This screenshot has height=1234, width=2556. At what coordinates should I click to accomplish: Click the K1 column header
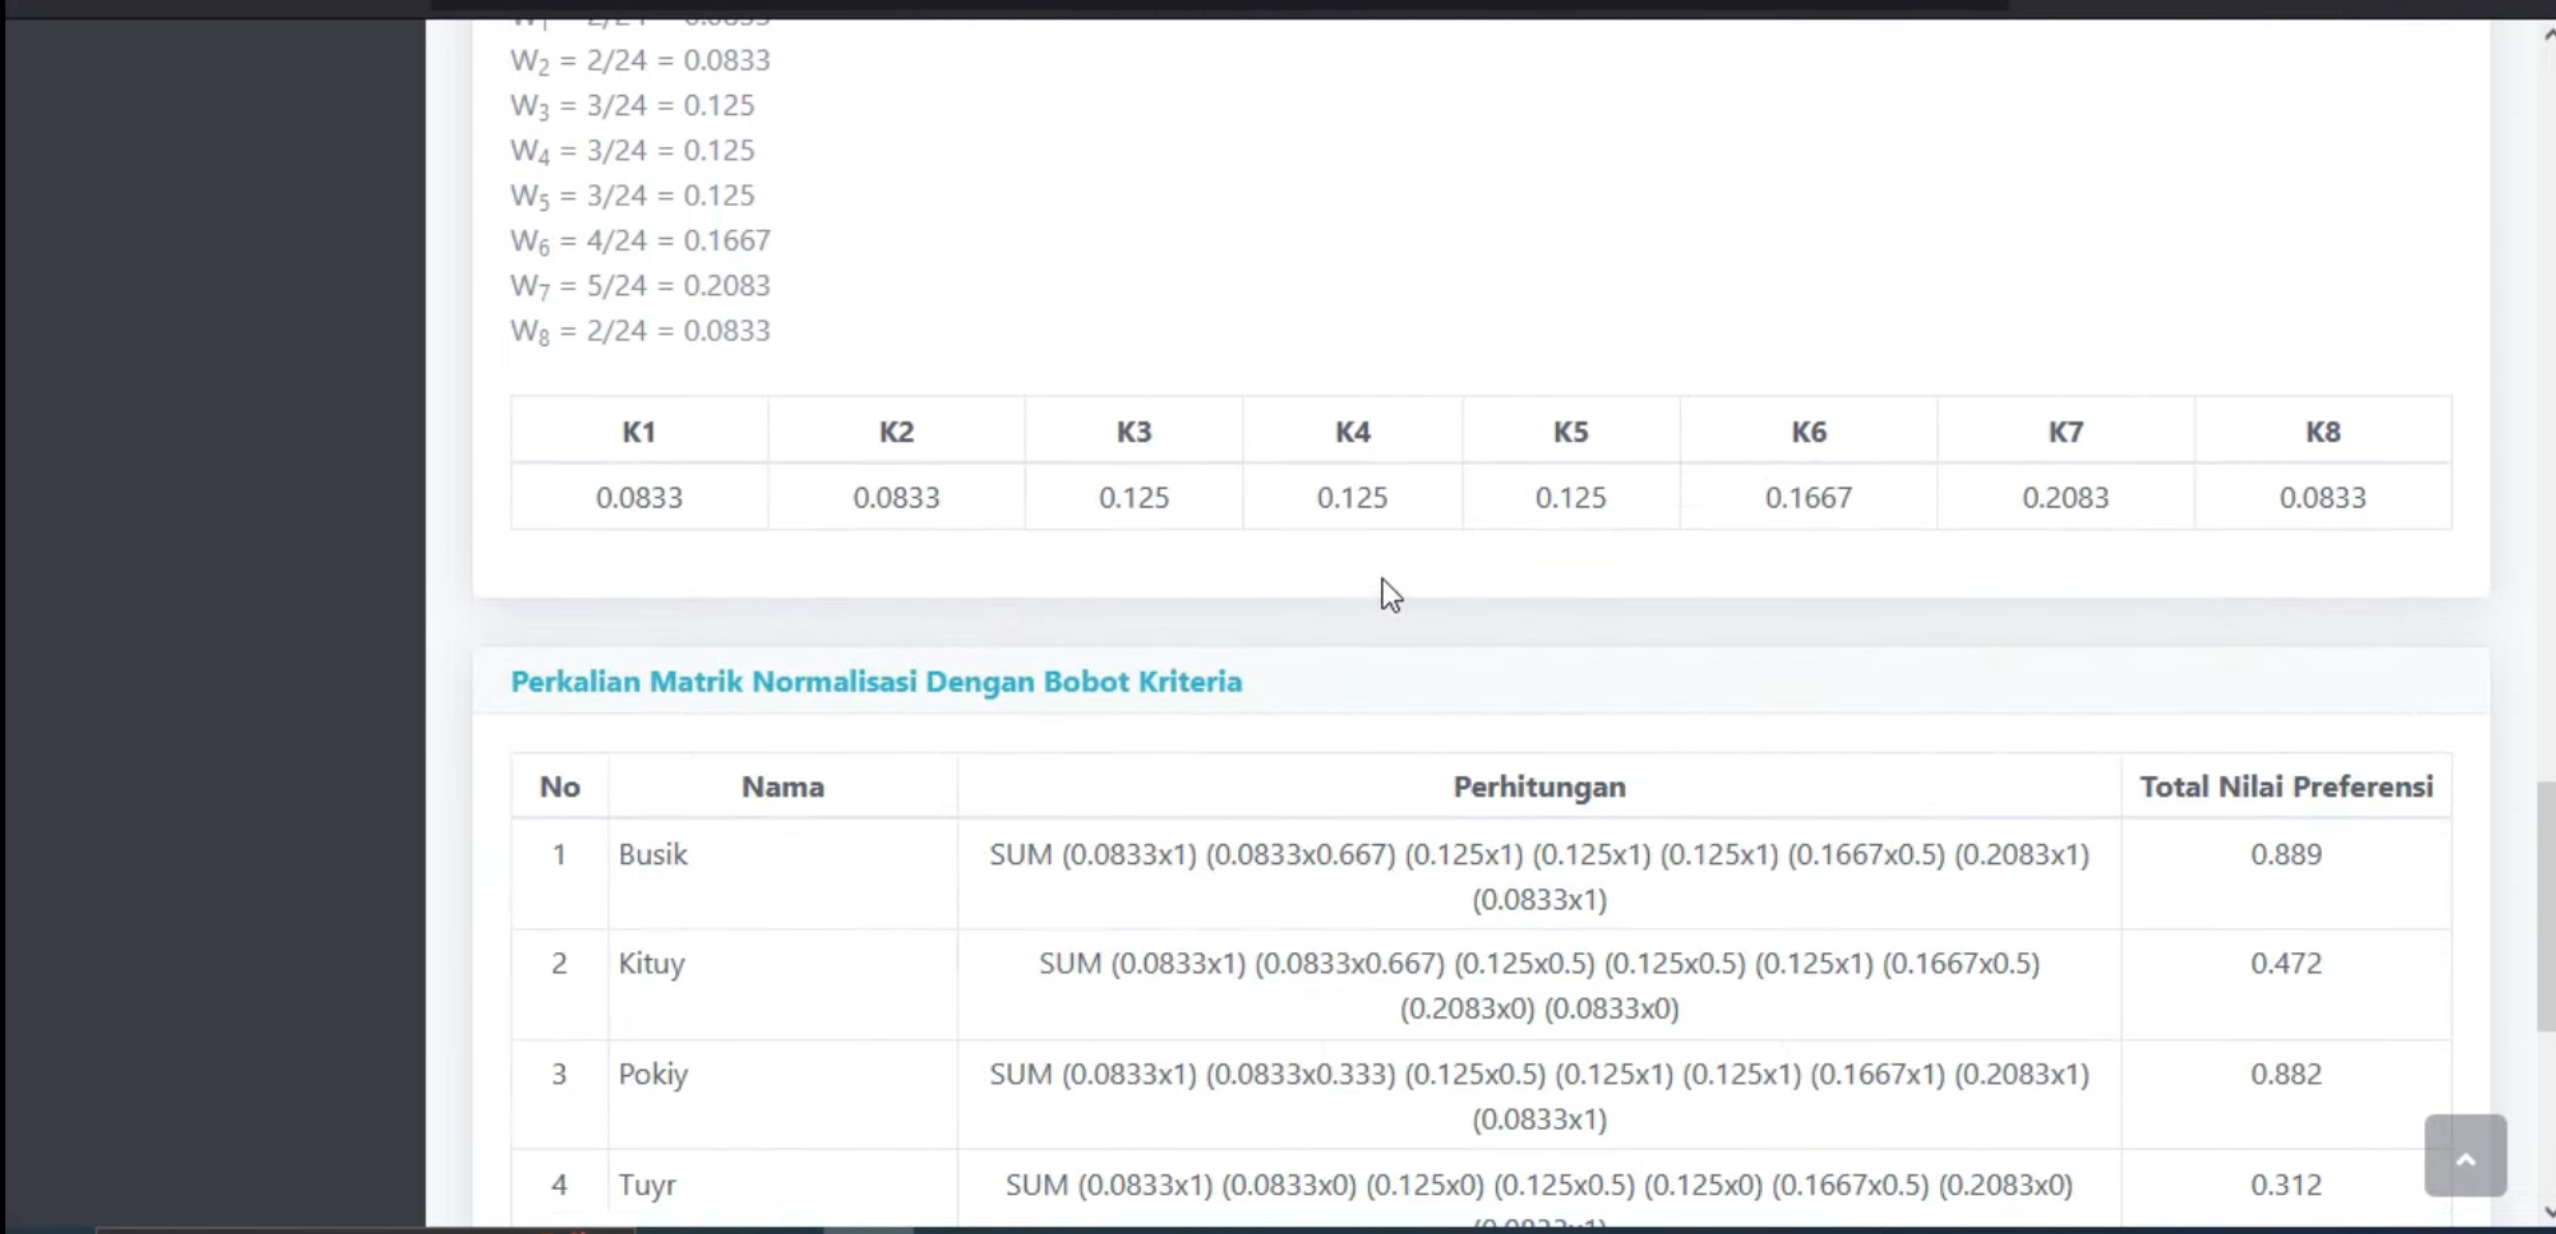point(639,431)
